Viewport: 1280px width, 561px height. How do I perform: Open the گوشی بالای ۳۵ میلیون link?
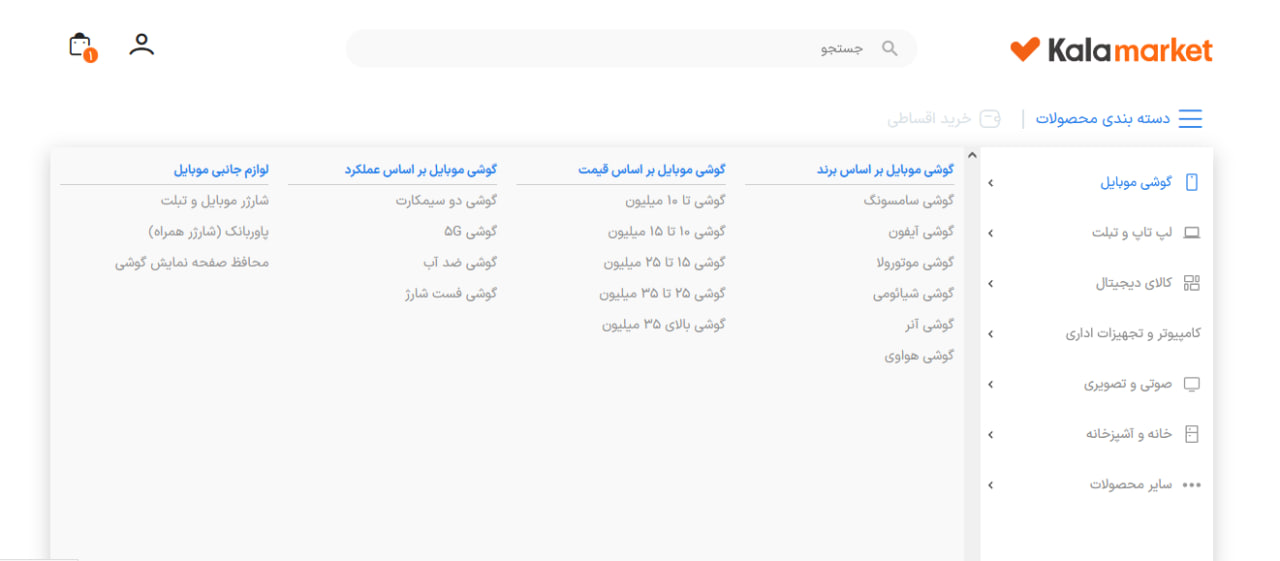(x=663, y=325)
